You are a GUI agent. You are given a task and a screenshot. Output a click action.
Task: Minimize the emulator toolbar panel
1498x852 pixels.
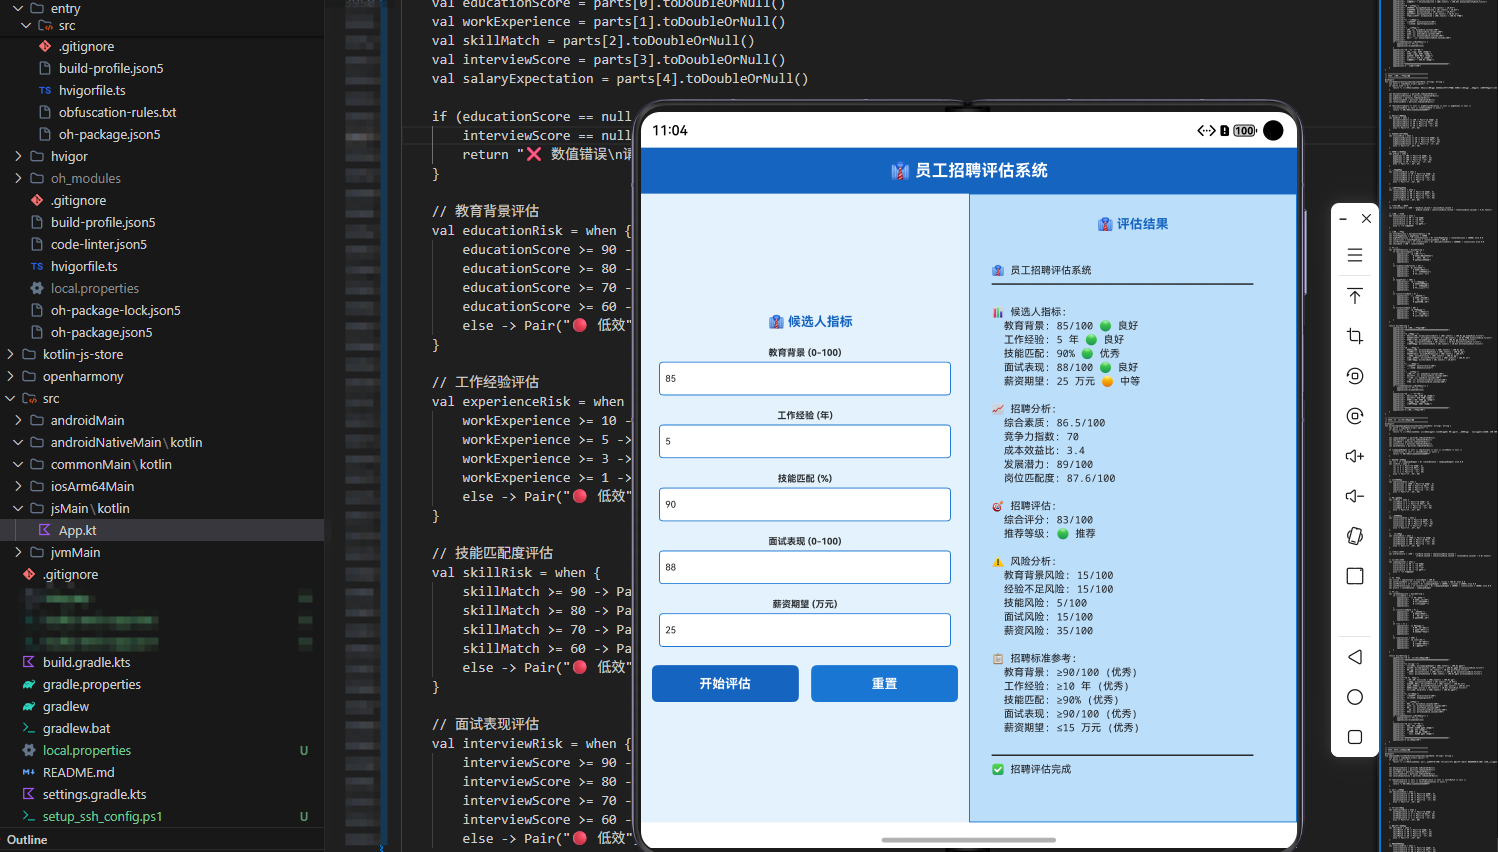point(1343,218)
